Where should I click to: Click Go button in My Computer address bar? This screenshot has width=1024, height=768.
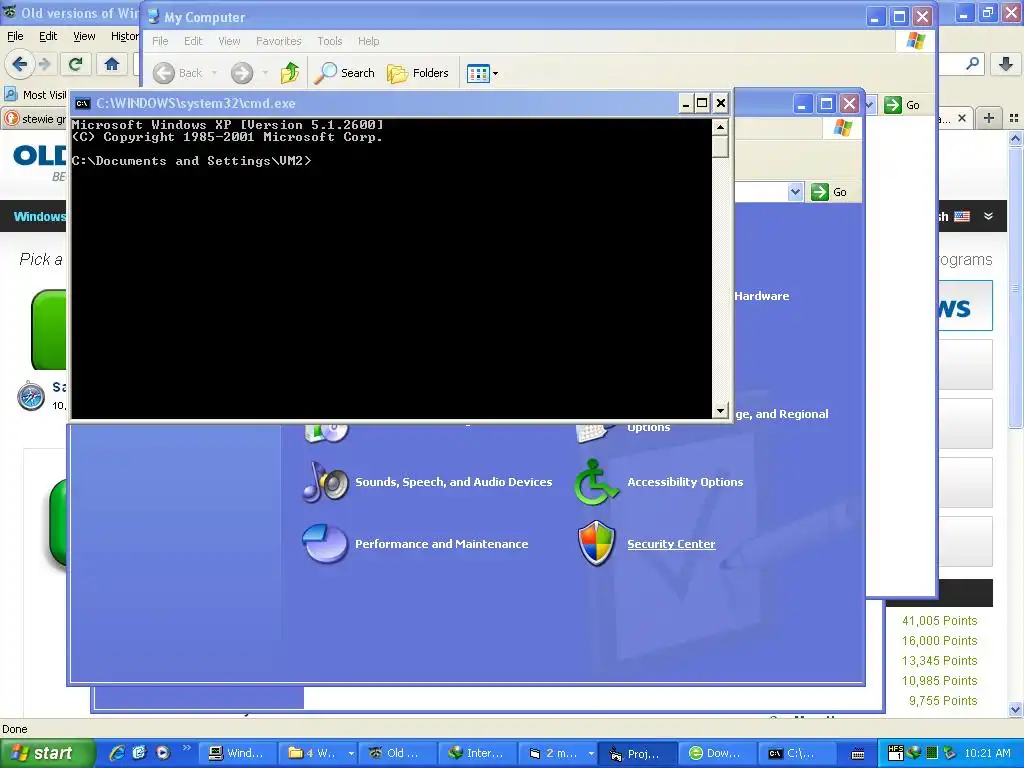tap(902, 104)
